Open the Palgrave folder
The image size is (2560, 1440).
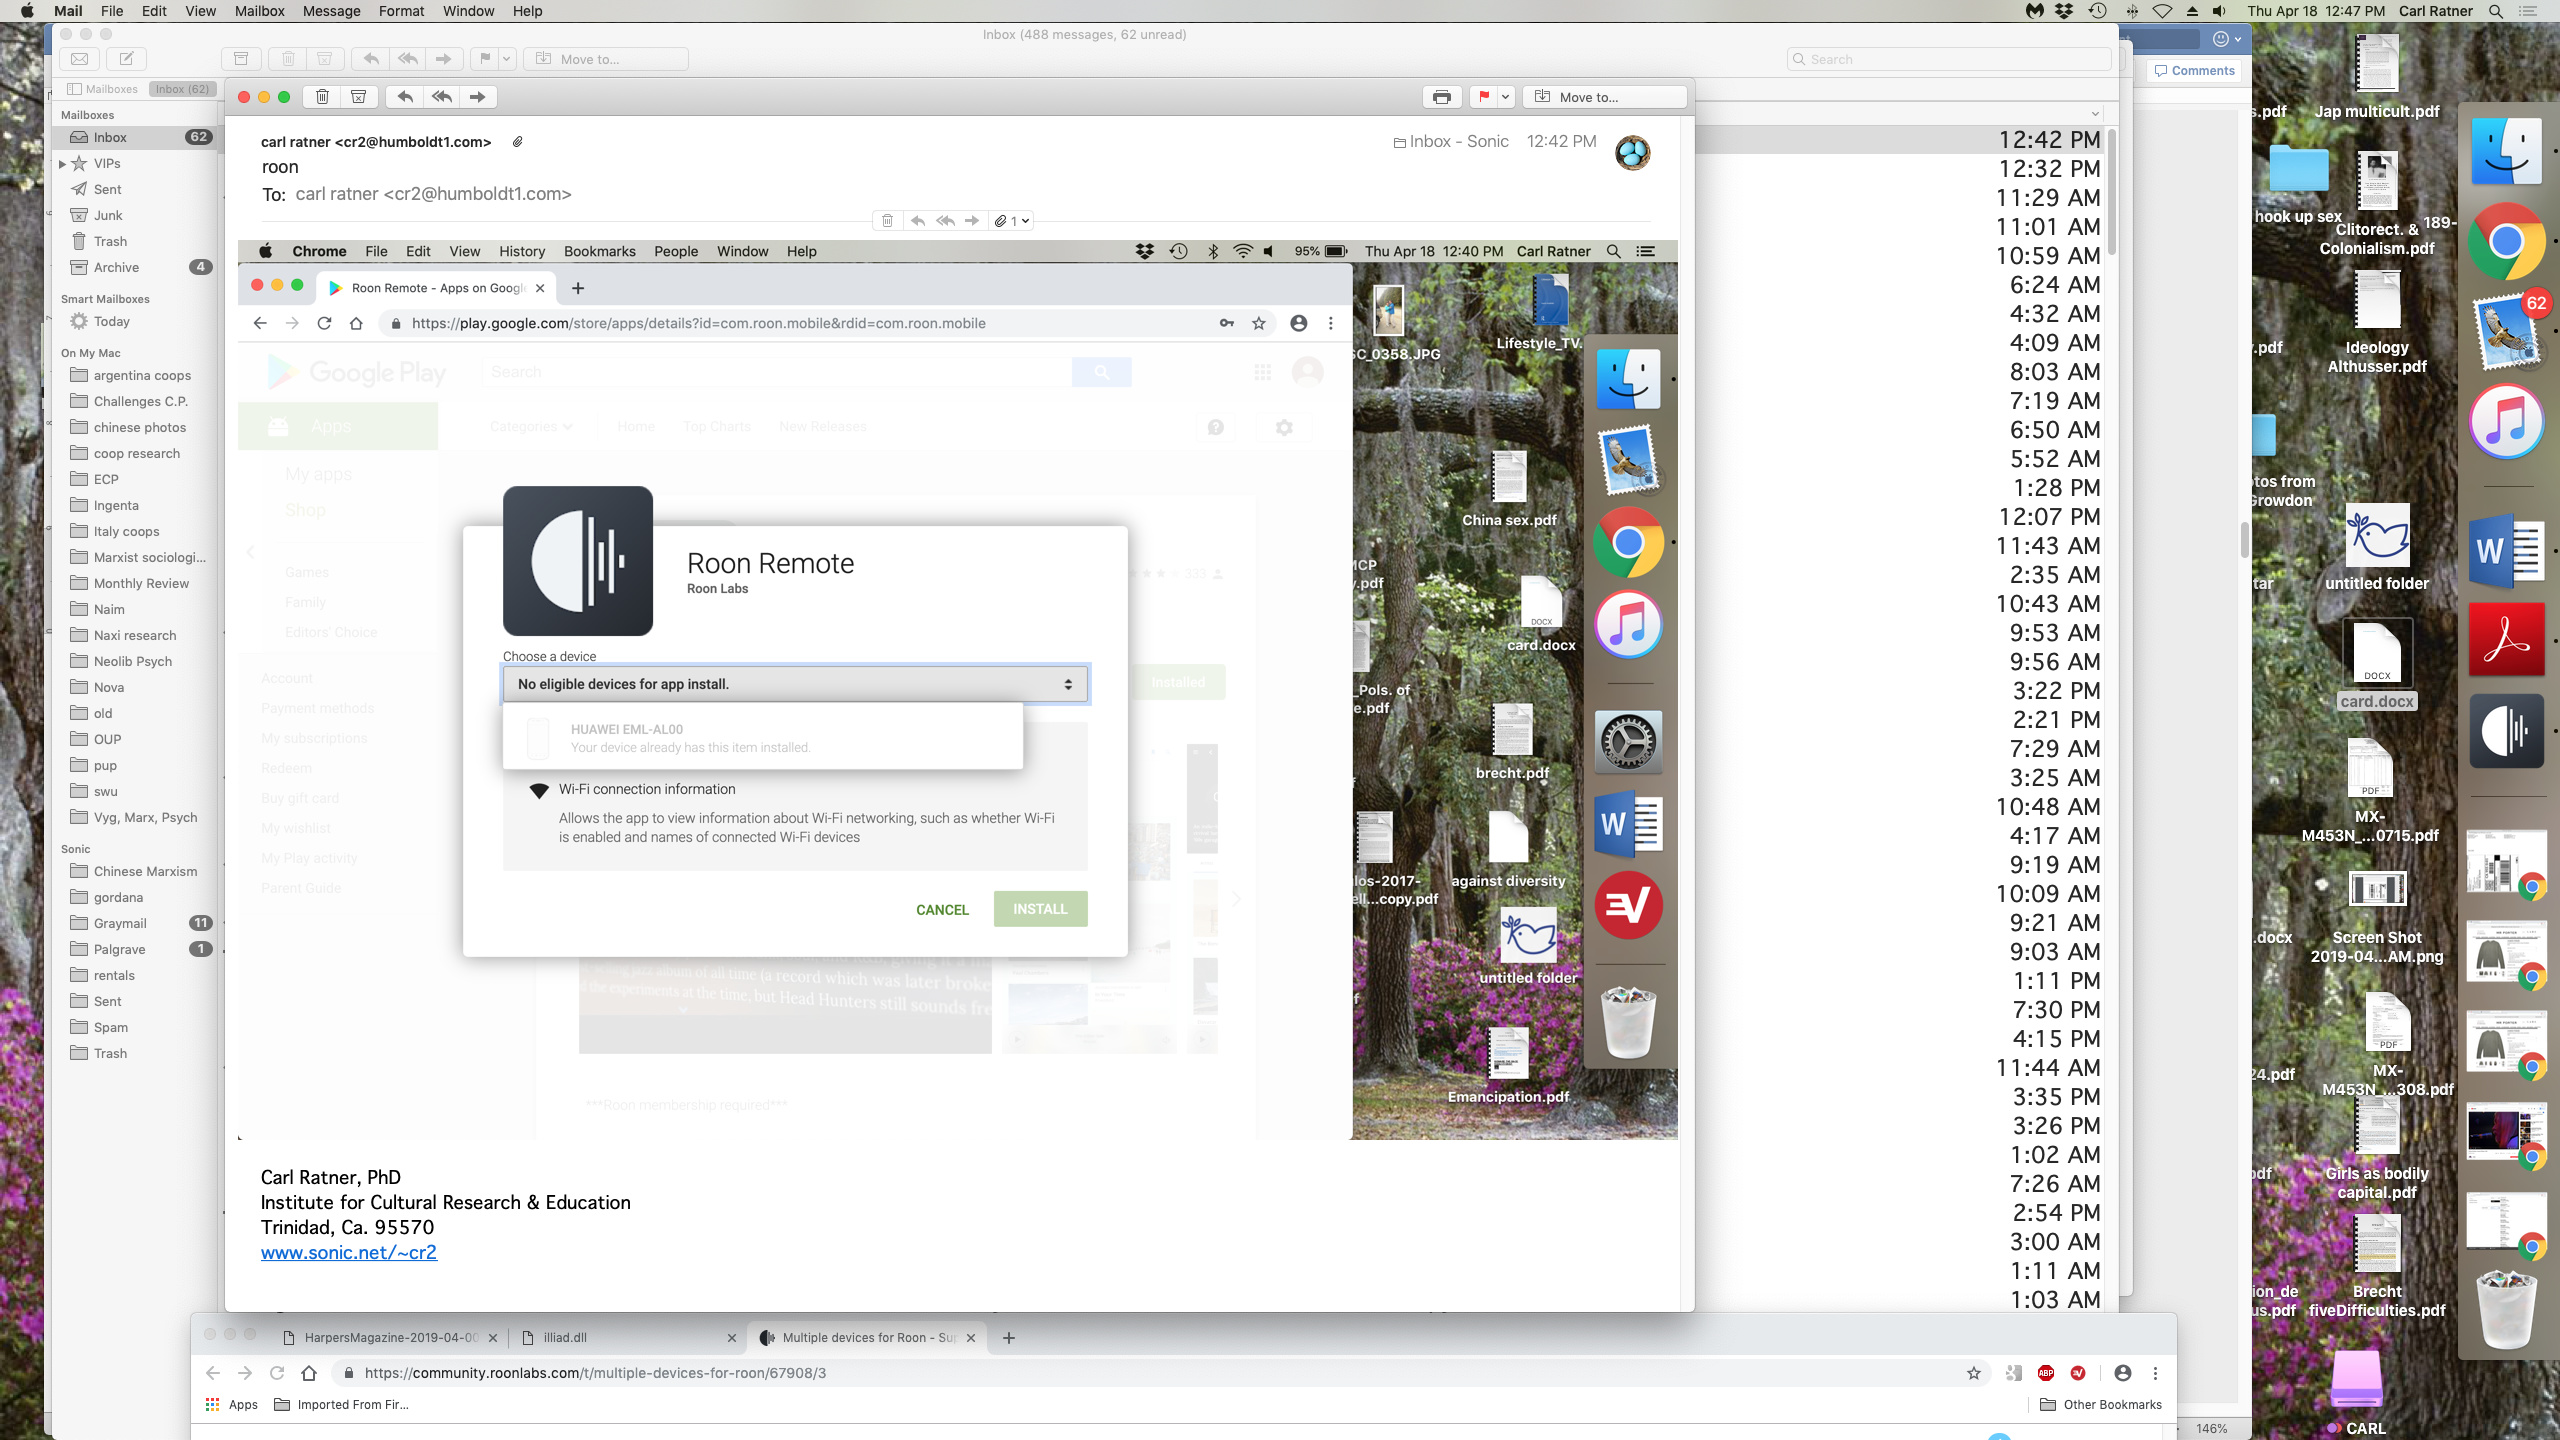tap(119, 949)
